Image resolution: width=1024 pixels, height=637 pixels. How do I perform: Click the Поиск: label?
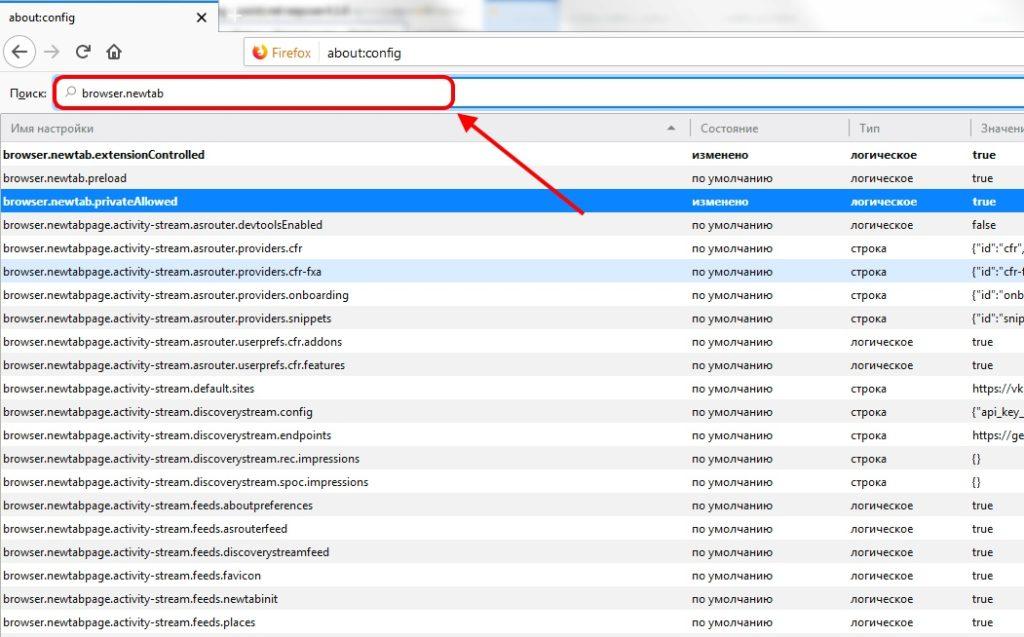click(27, 93)
